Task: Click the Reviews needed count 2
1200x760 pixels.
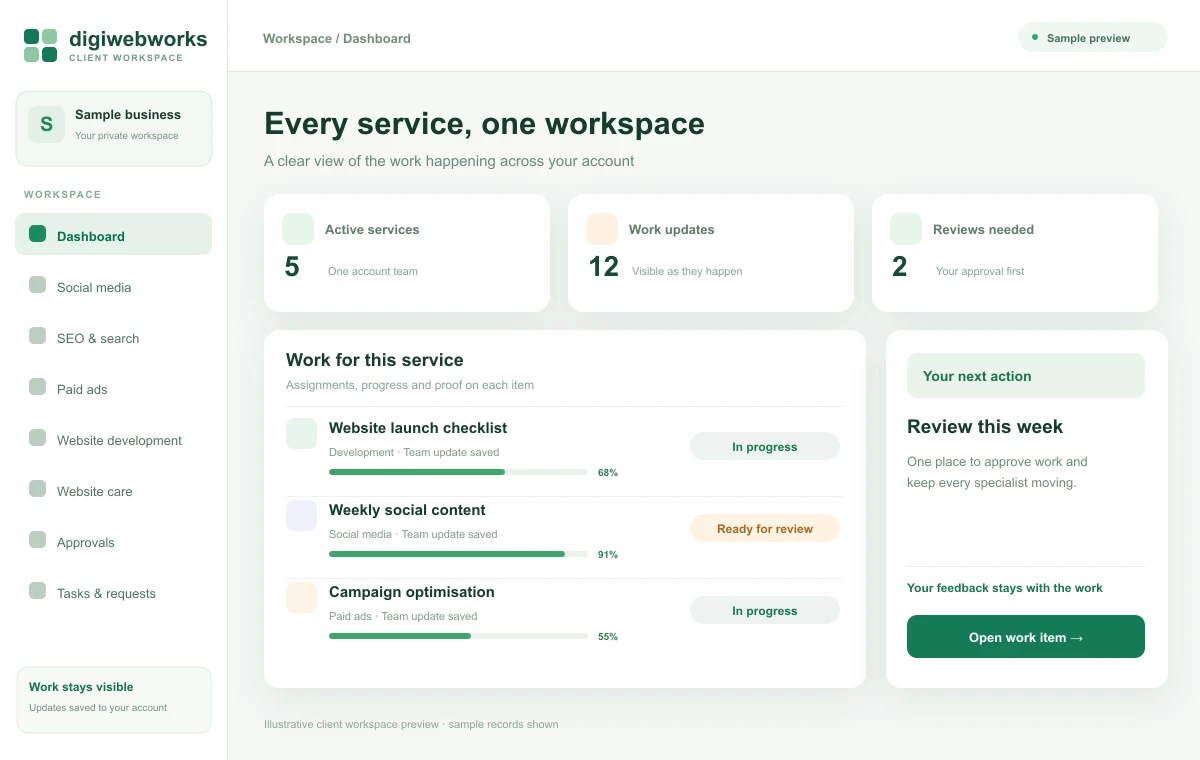Action: coord(900,267)
